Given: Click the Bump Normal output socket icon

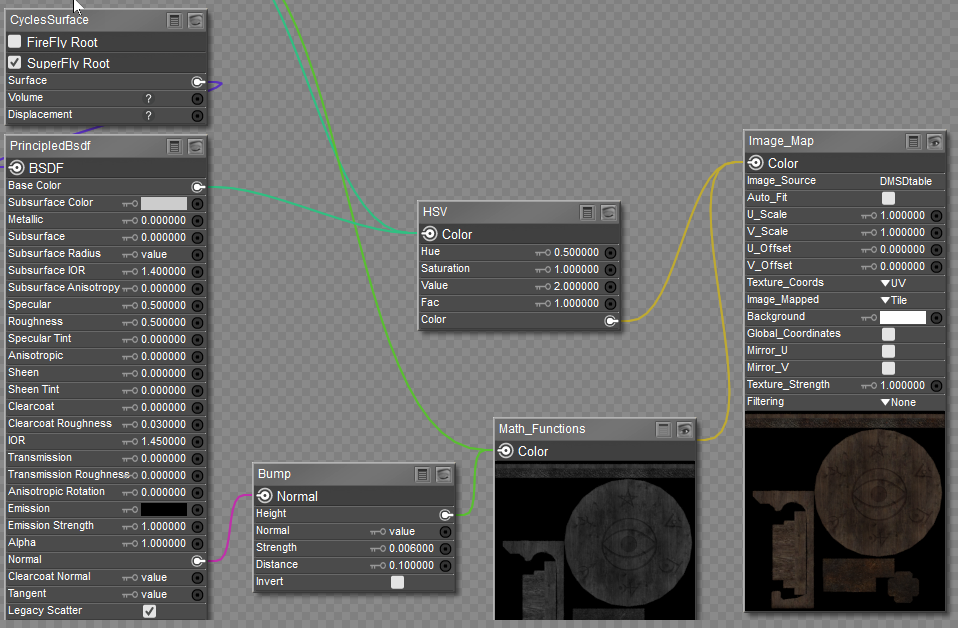Looking at the screenshot, I should click(265, 496).
